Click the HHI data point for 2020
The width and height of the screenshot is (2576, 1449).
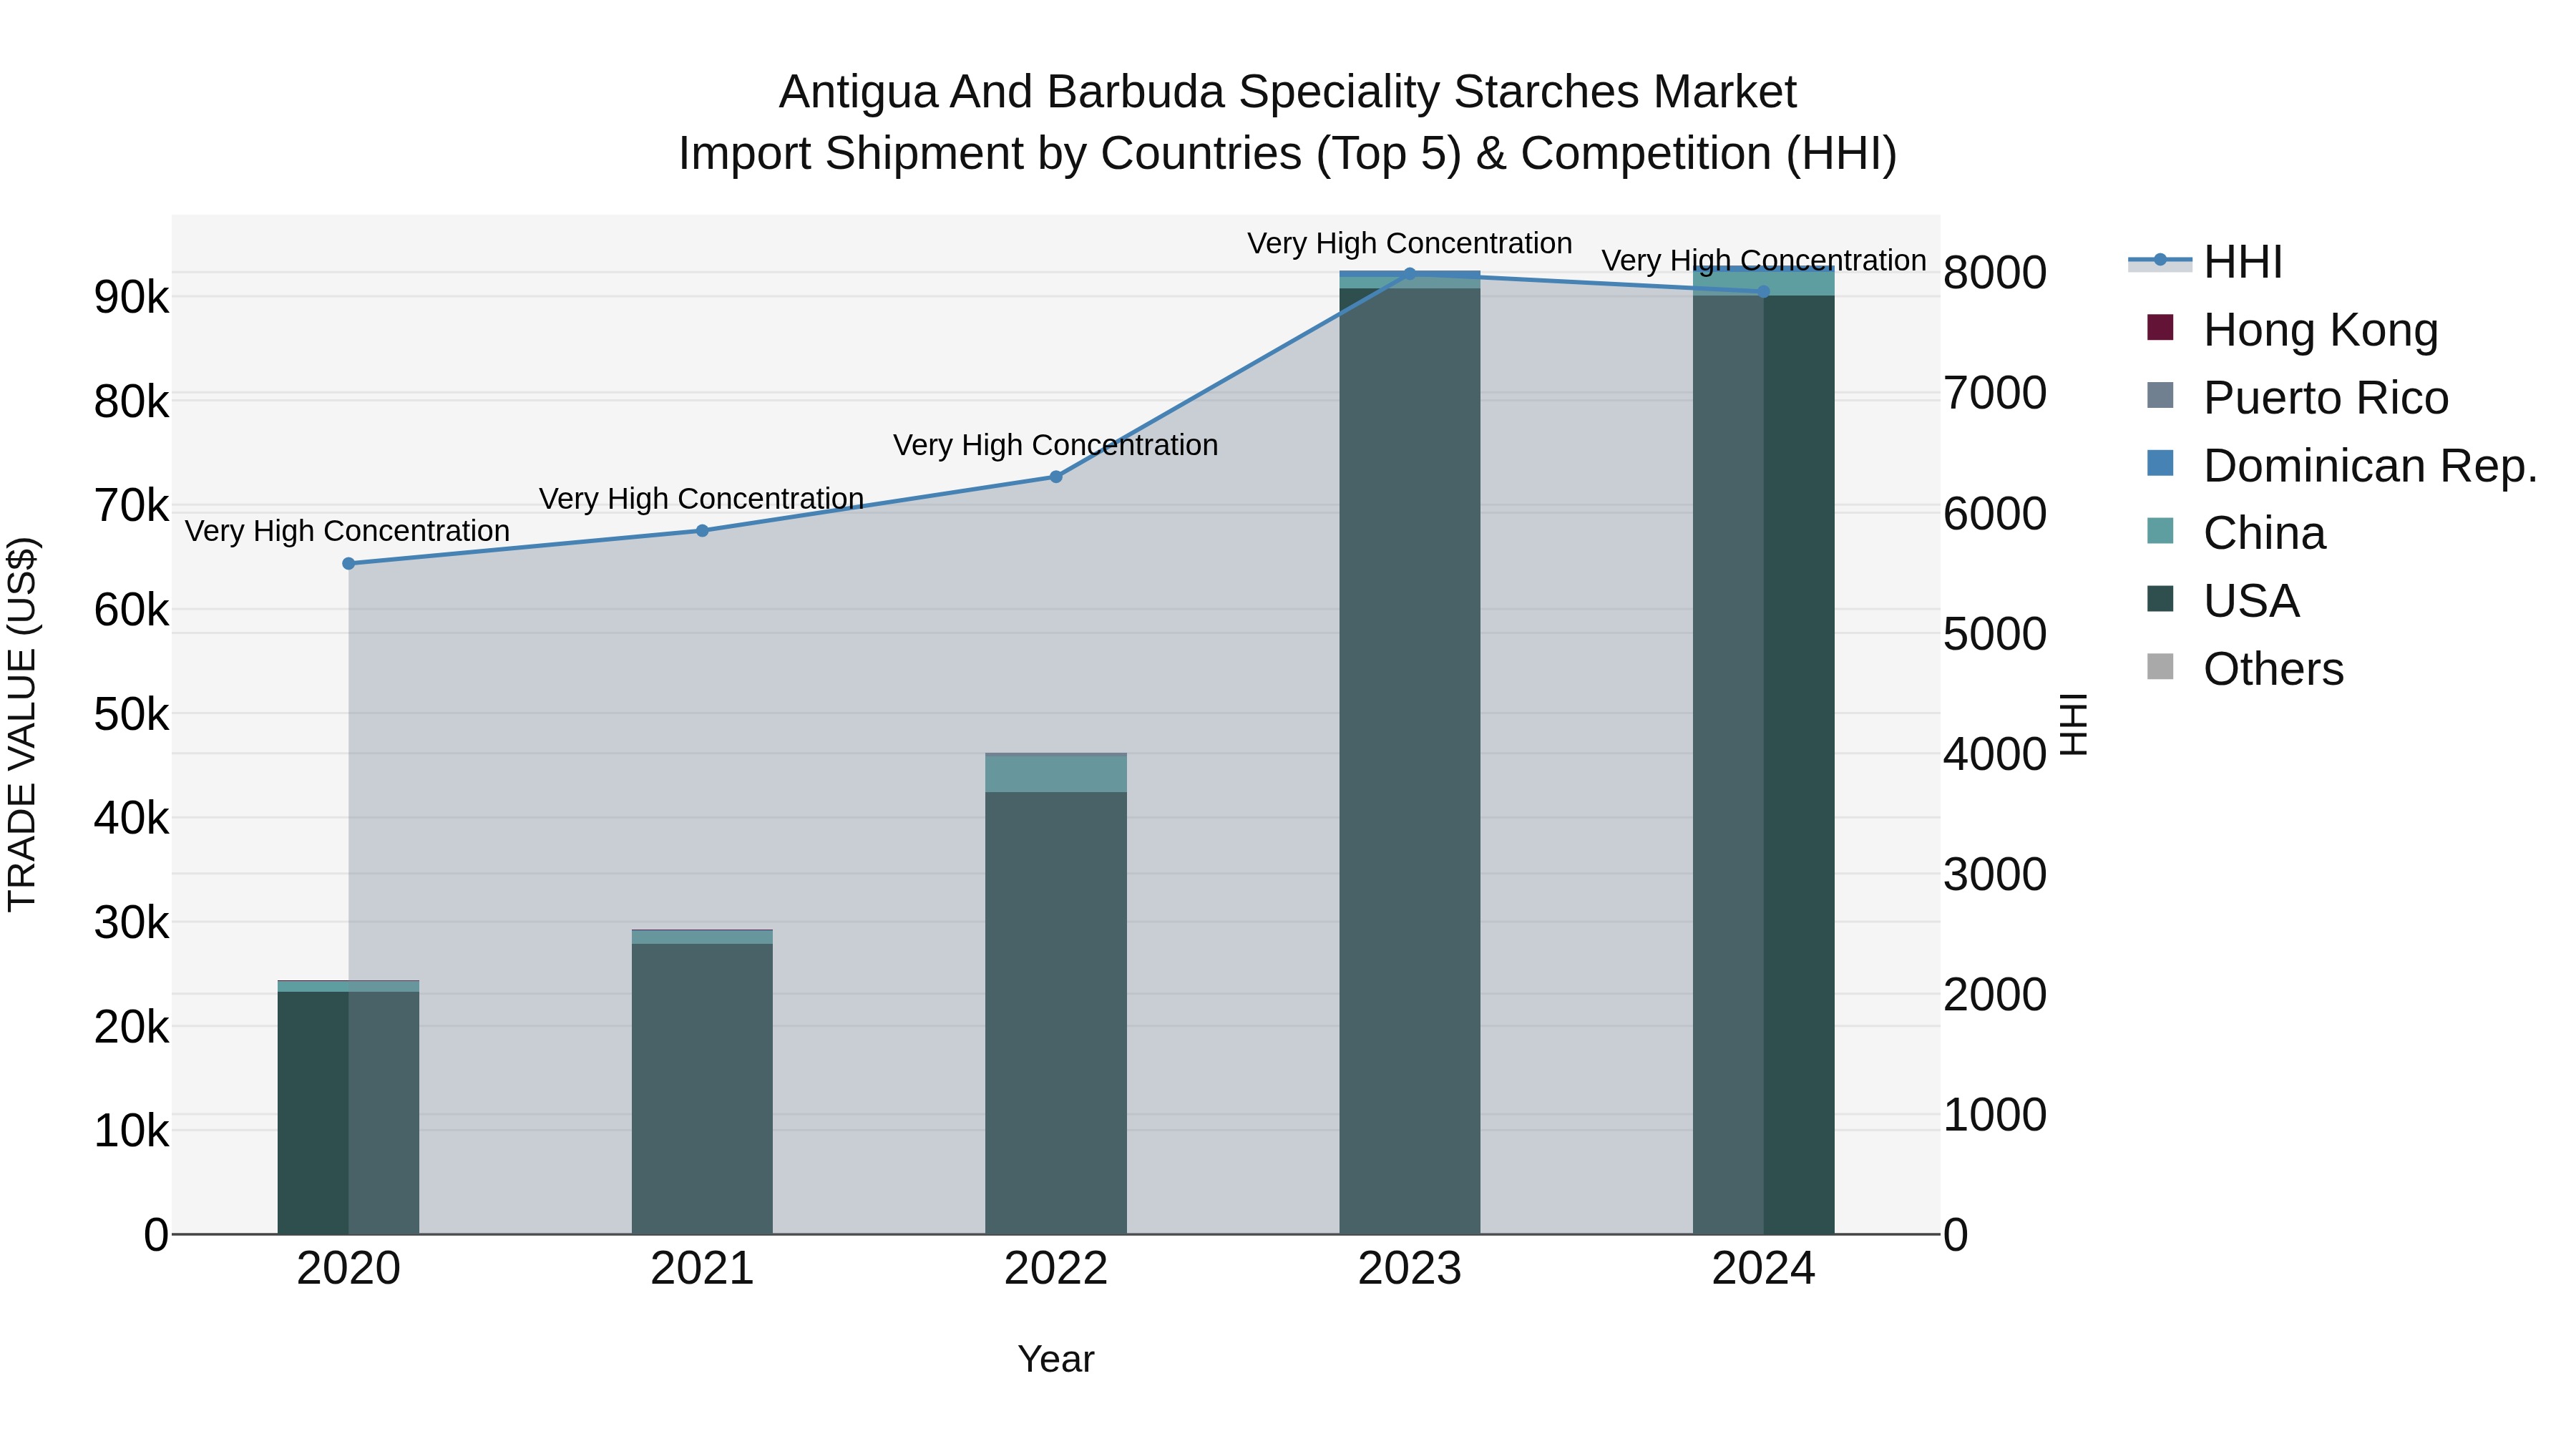(x=349, y=564)
